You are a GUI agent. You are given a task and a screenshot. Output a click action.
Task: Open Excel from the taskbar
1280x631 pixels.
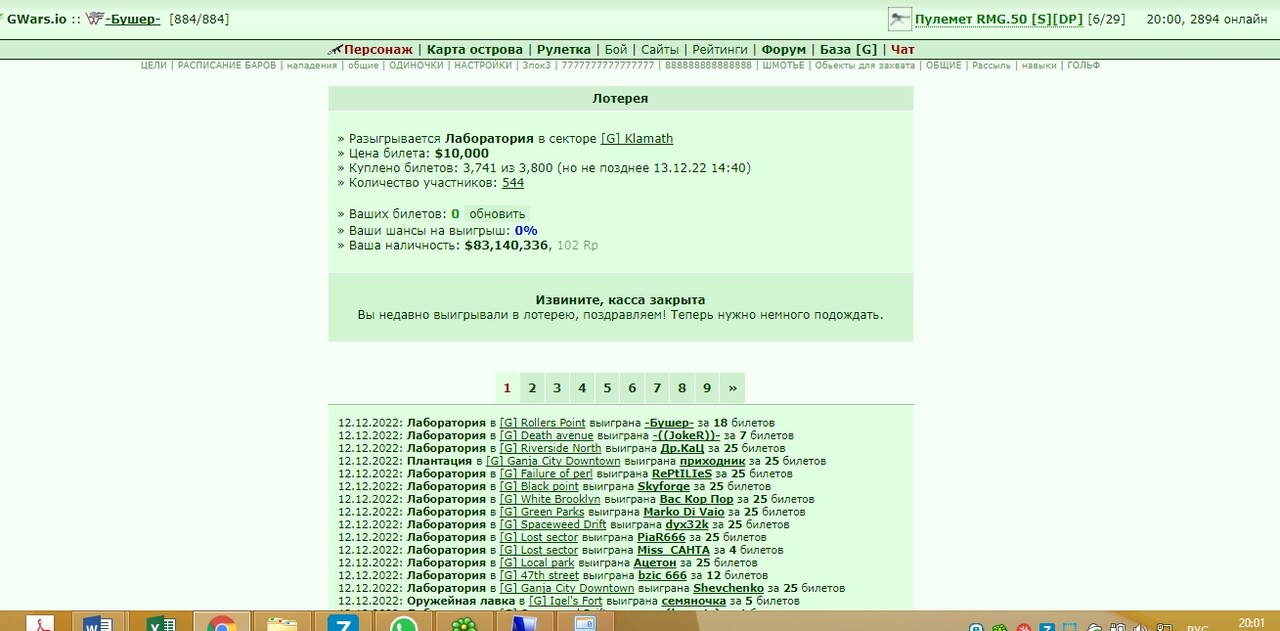click(160, 624)
